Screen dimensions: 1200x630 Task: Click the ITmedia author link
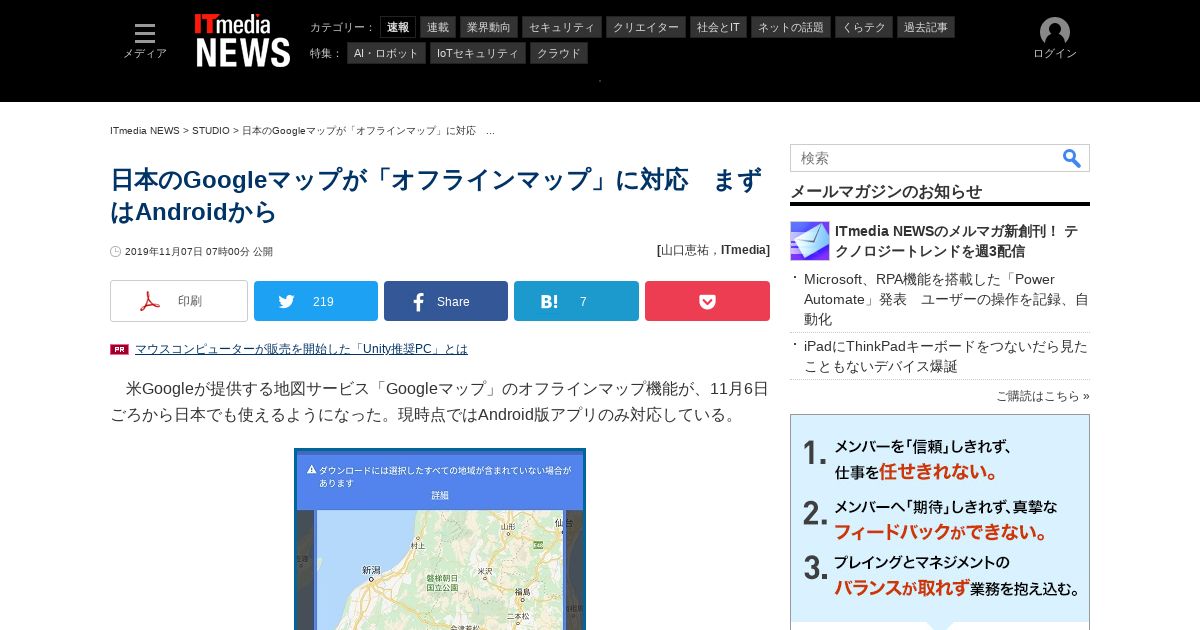(x=743, y=250)
